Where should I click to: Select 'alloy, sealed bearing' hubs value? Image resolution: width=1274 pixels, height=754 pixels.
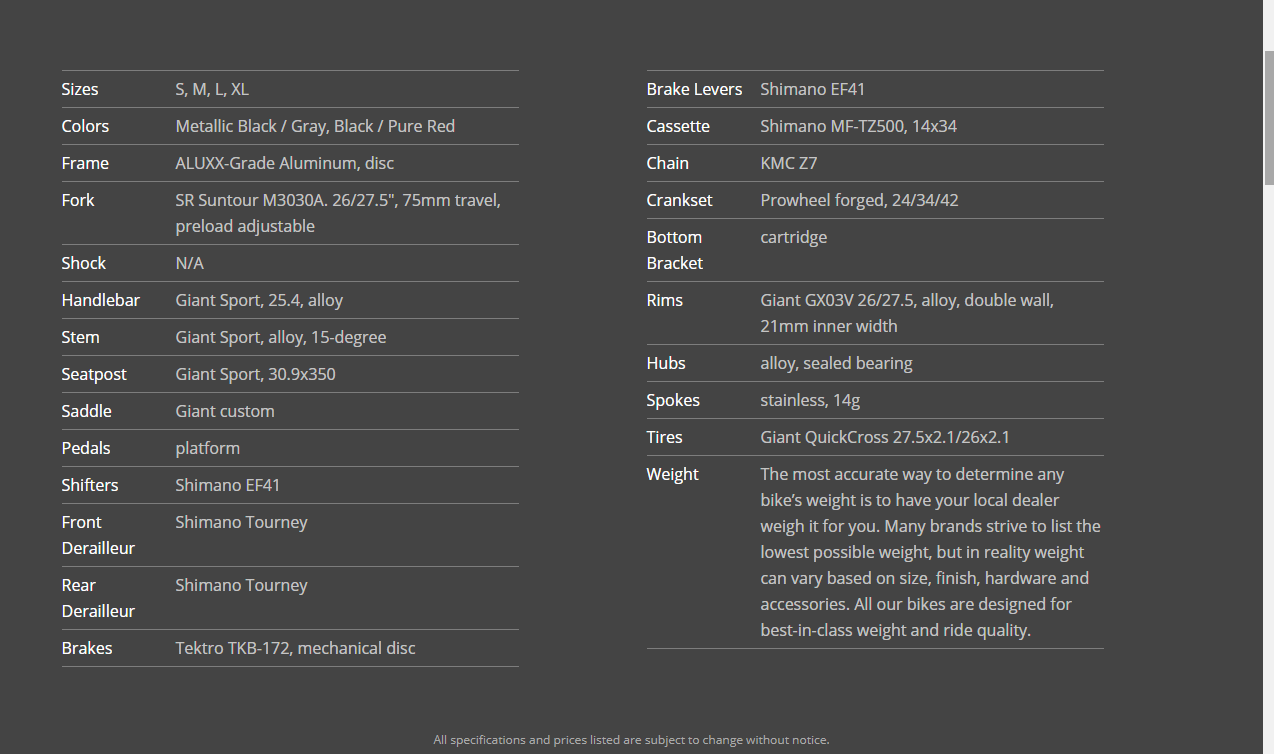[x=837, y=363]
